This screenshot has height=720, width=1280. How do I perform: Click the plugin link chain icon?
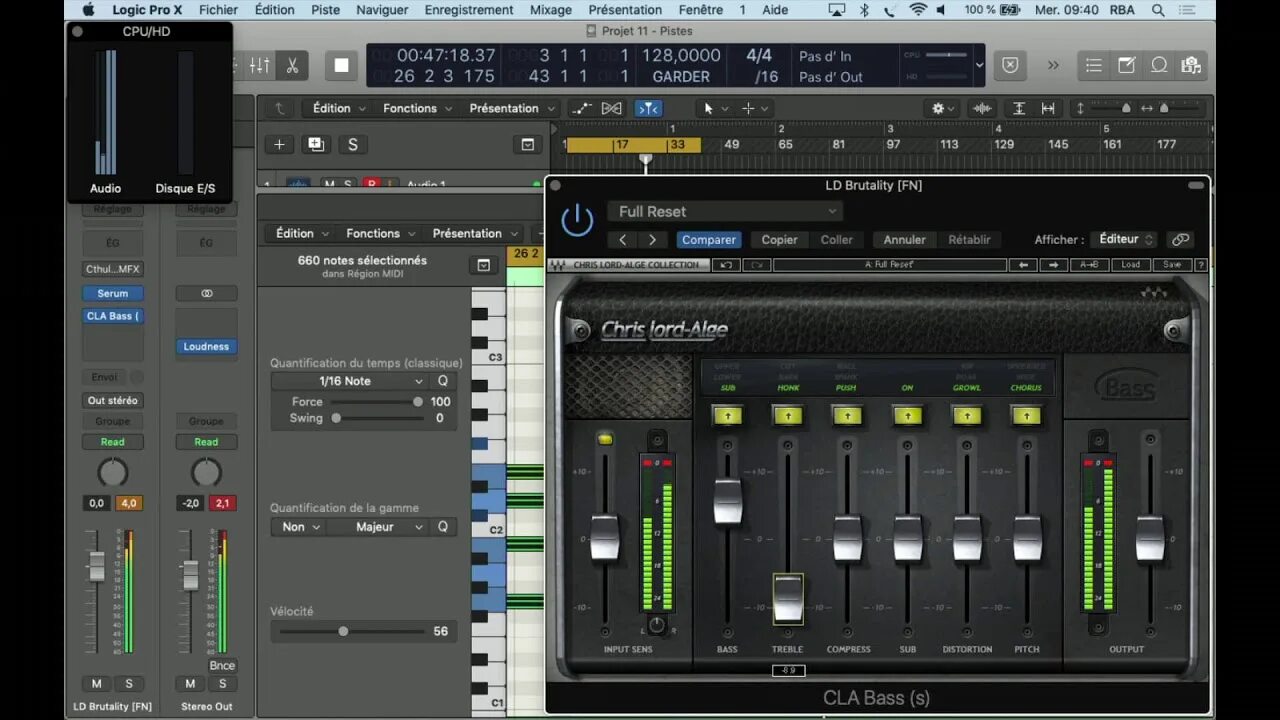[1180, 240]
